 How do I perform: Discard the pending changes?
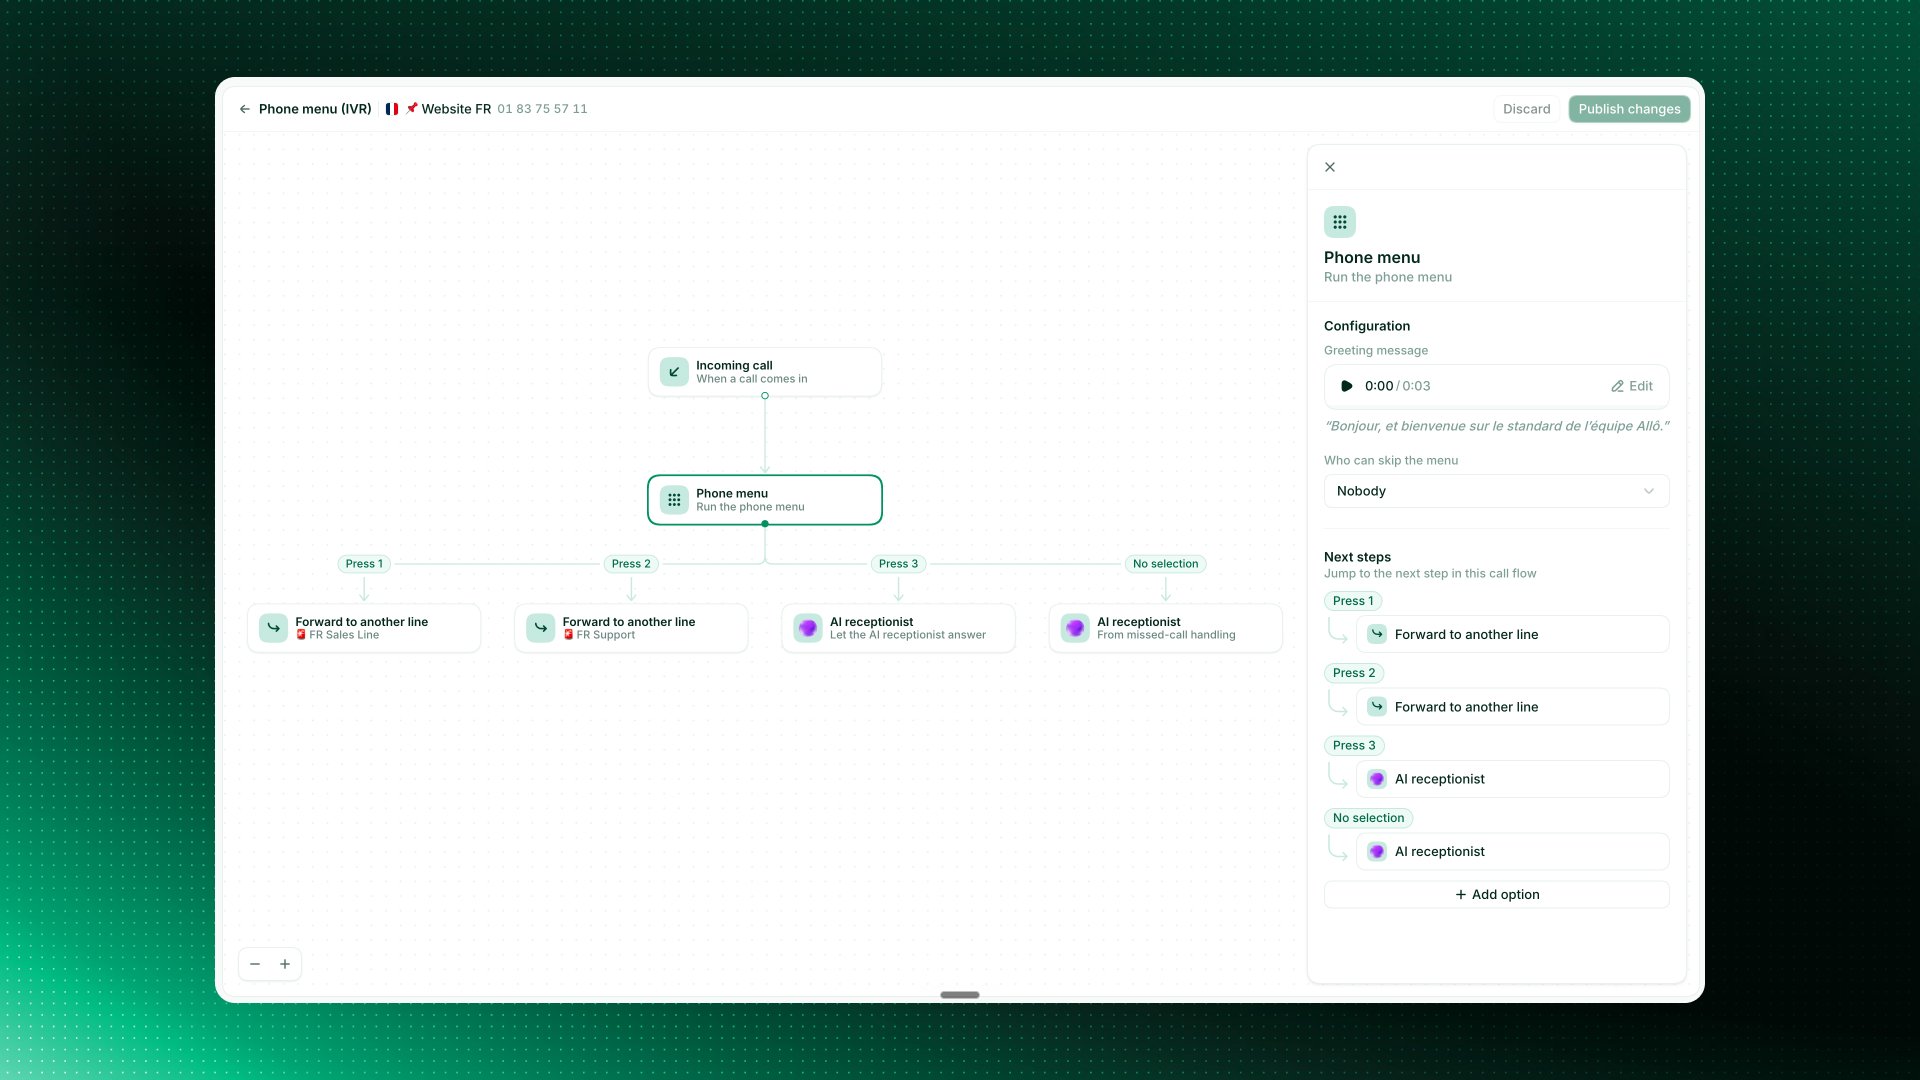pyautogui.click(x=1526, y=109)
